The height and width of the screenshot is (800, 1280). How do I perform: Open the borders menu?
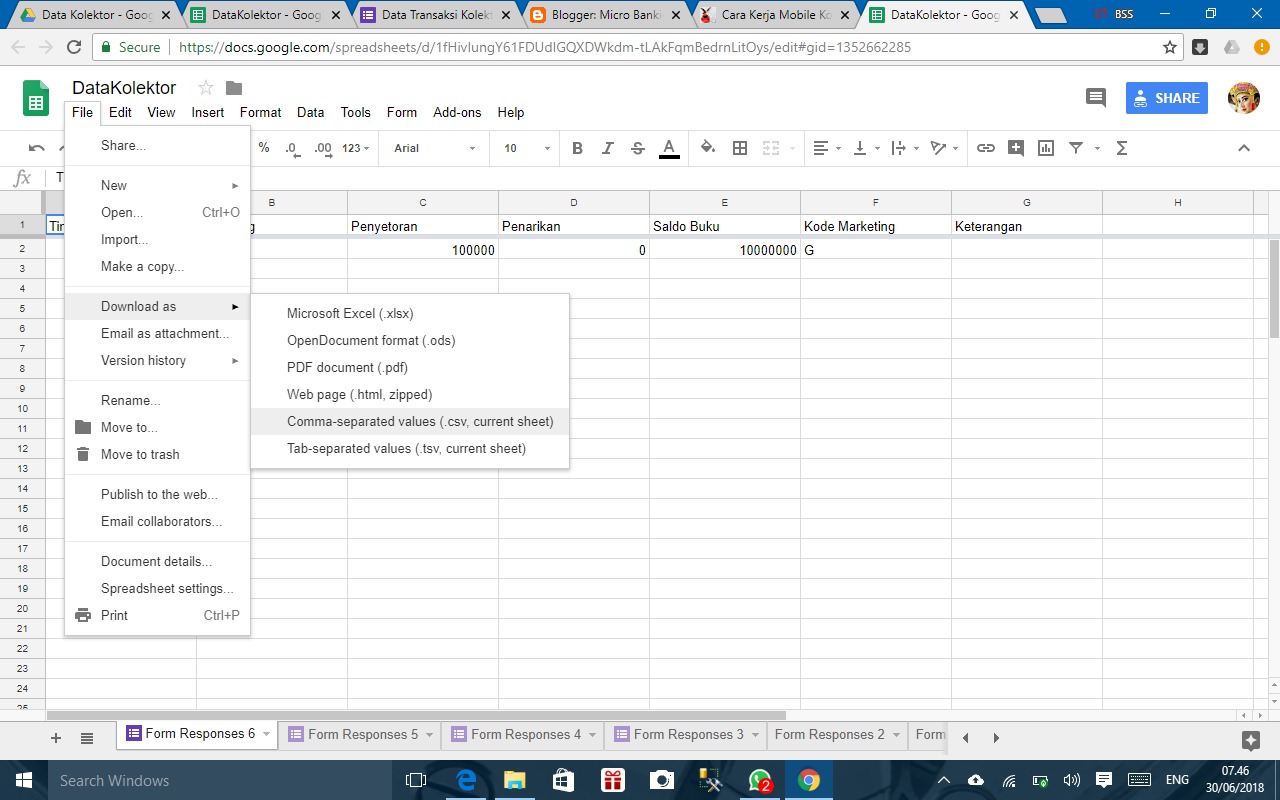(x=740, y=147)
